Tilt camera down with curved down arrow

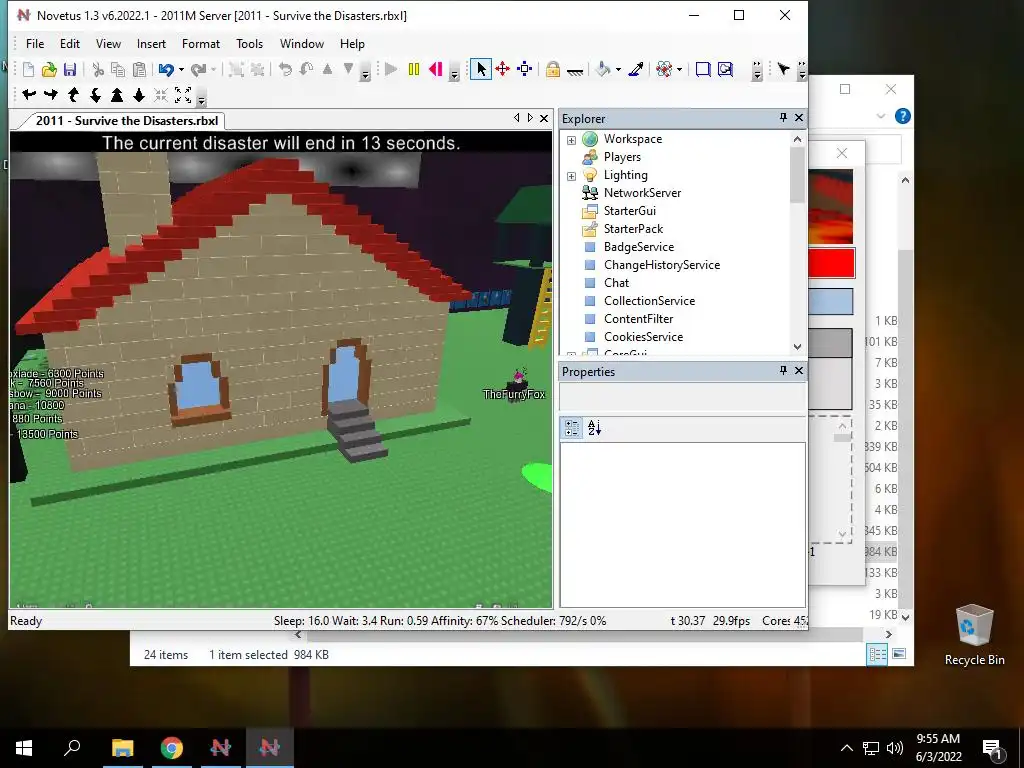point(95,95)
